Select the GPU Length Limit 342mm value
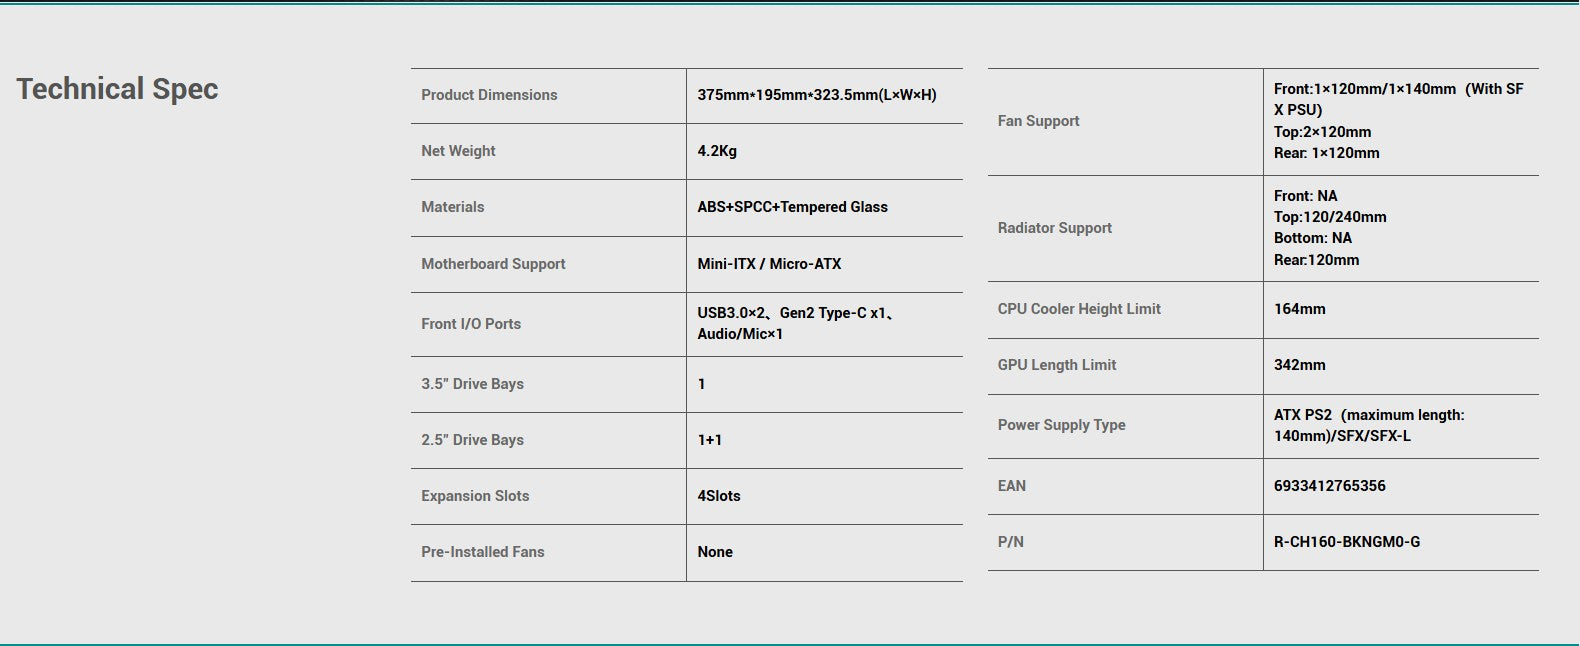The image size is (1580, 646). pyautogui.click(x=1299, y=365)
